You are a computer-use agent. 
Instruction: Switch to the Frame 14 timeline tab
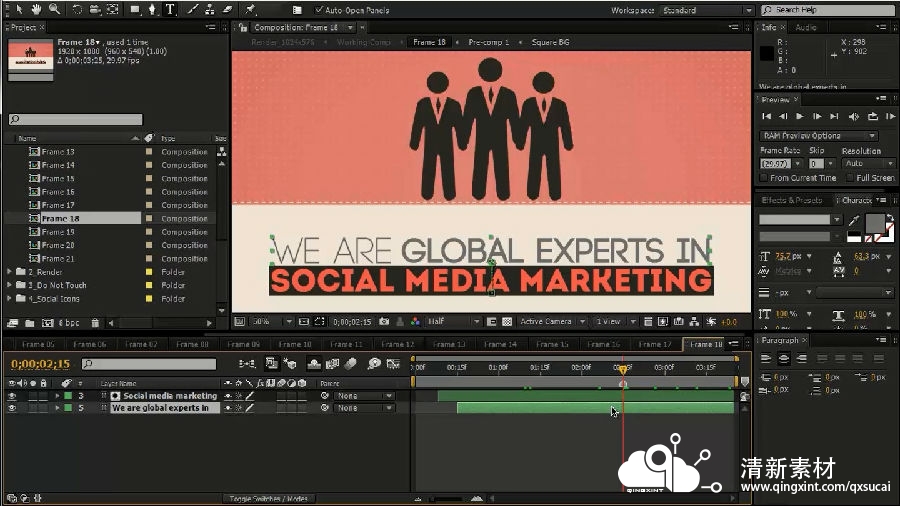point(500,344)
